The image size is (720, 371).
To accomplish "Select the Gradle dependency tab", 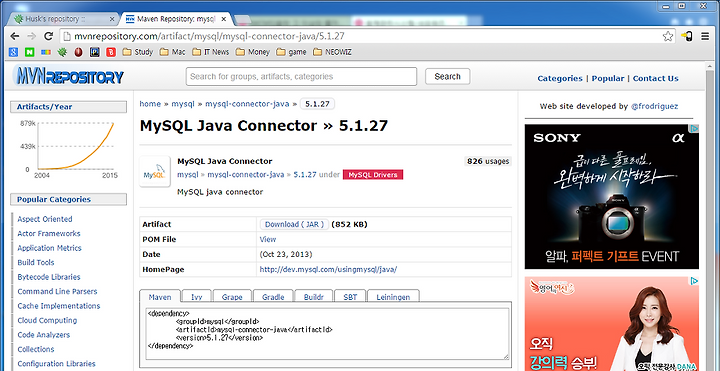I will click(273, 297).
